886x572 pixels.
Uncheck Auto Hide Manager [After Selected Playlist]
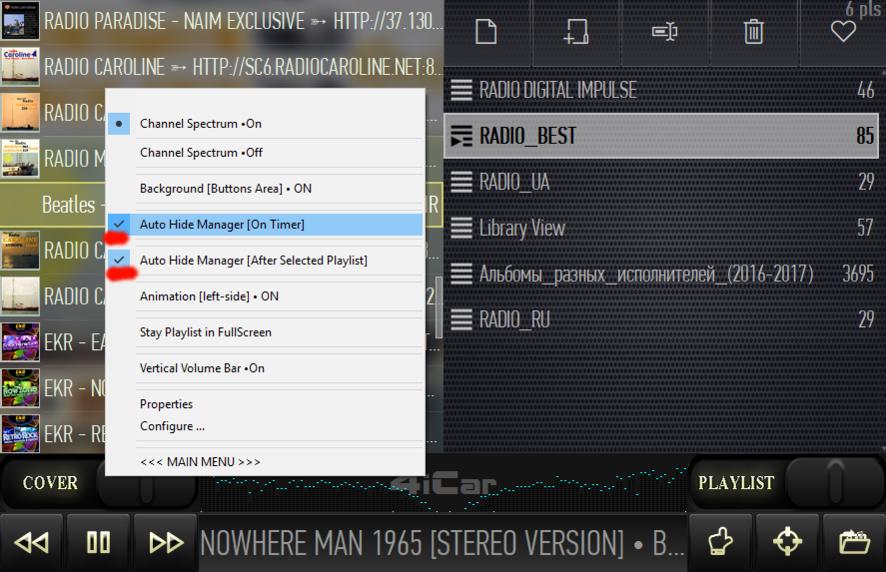(x=253, y=260)
